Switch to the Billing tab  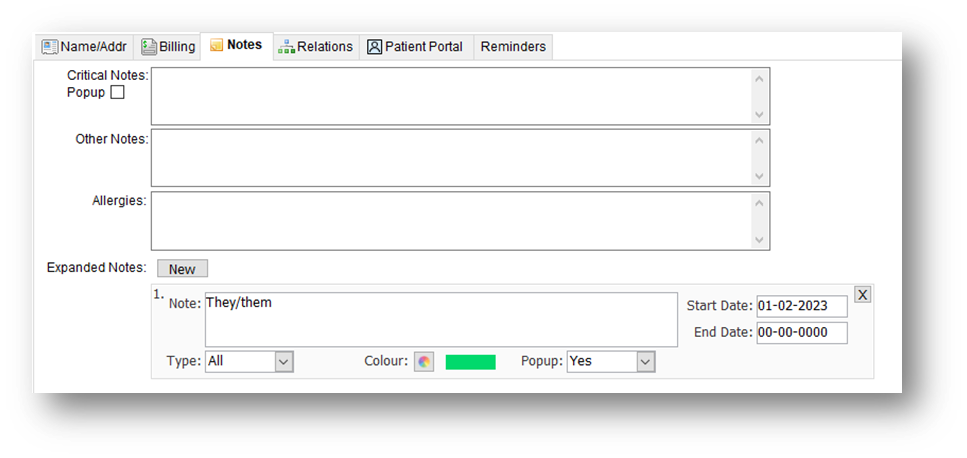coord(168,47)
